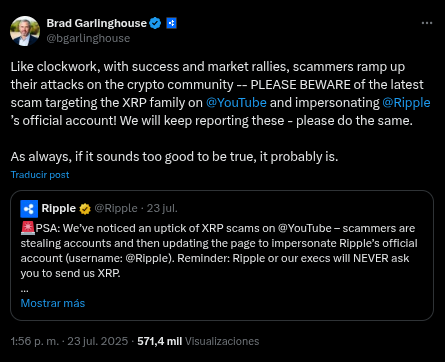This screenshot has height=362, width=445.
Task: Open the @bgarlinghouse handle
Action: (88, 38)
